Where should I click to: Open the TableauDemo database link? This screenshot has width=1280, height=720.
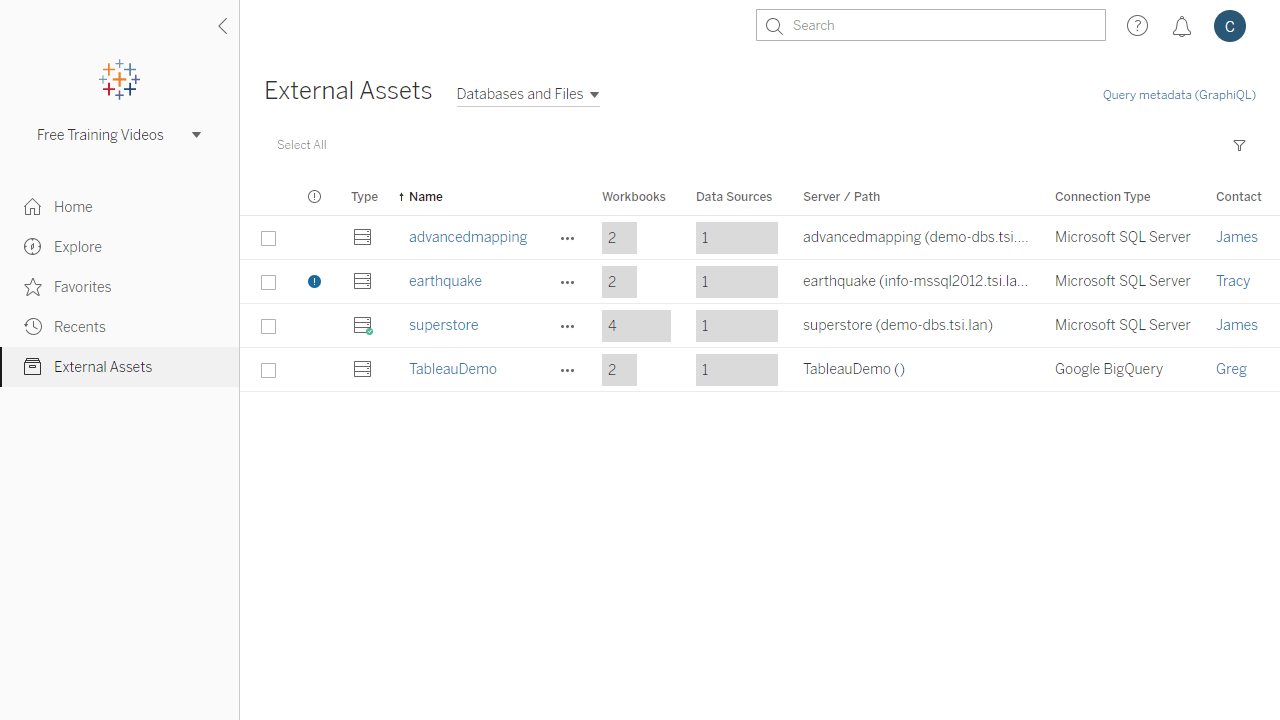(452, 369)
